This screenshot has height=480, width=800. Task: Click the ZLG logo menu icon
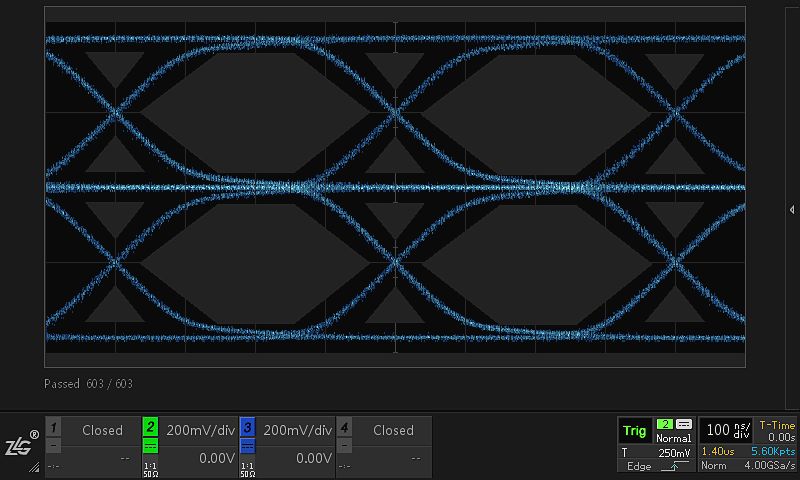21,443
